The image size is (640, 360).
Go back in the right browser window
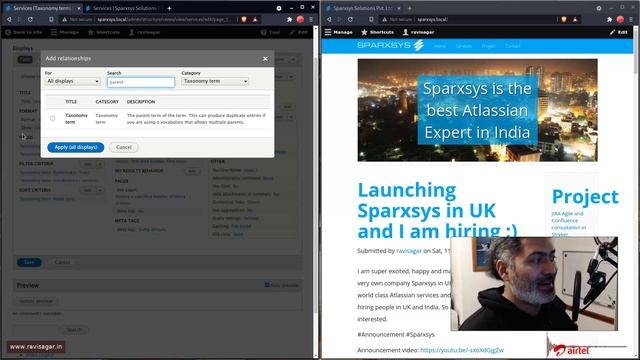coord(329,19)
